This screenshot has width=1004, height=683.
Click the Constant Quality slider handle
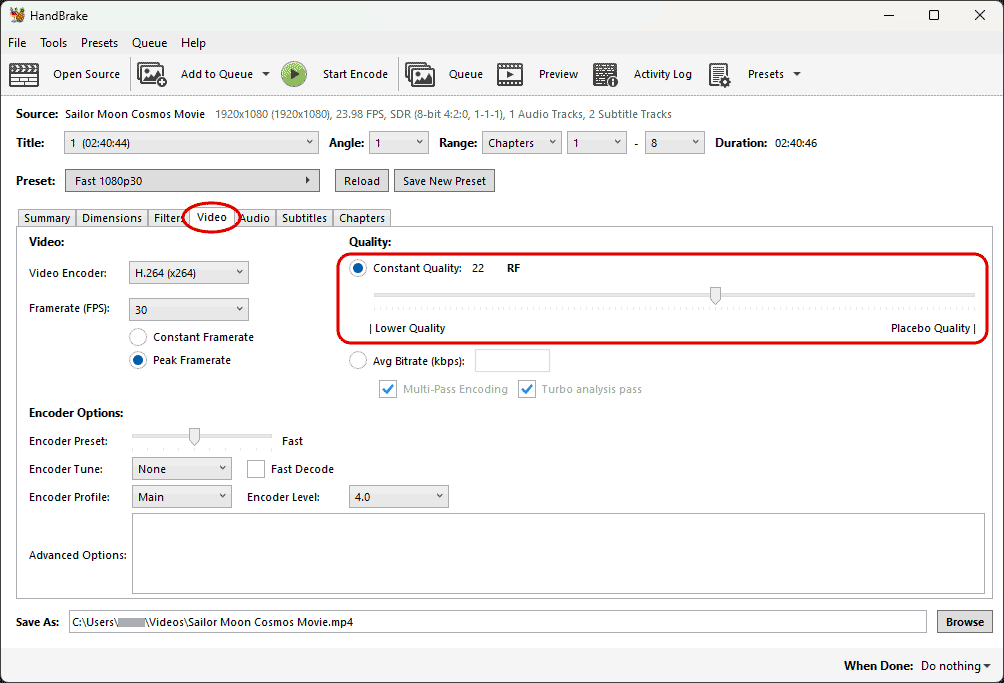(x=715, y=295)
